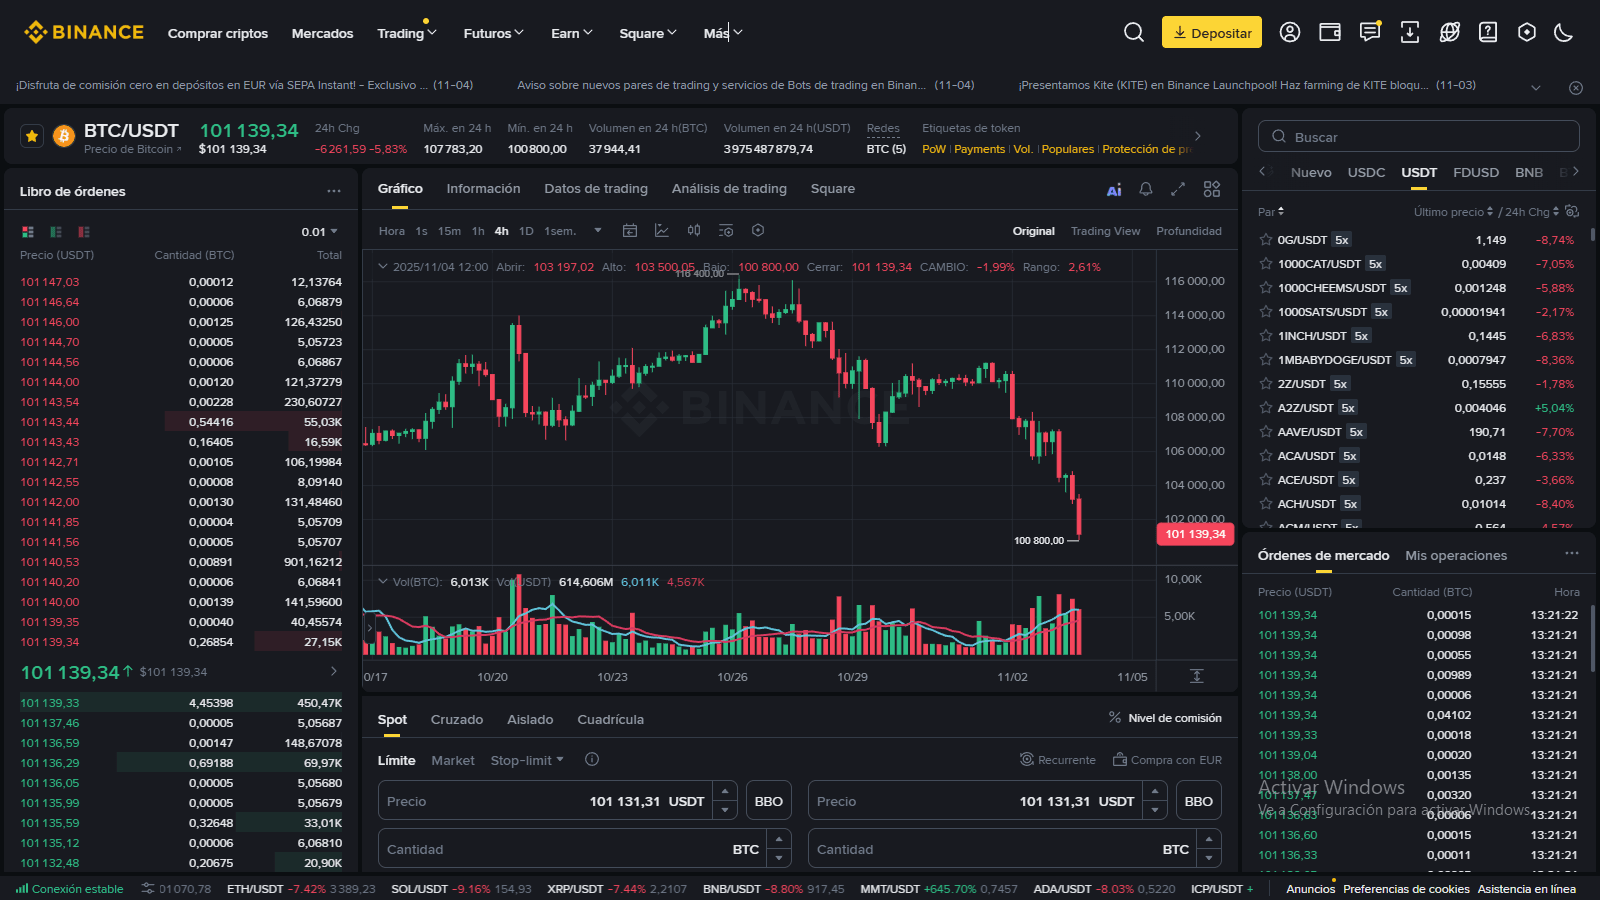
Task: Open the hexagon settings icon in header
Action: tap(1527, 33)
